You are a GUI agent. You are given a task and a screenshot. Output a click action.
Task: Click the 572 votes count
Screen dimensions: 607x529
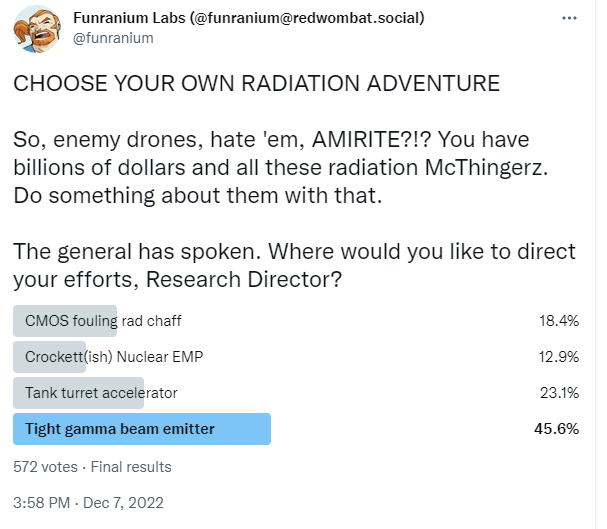45,467
